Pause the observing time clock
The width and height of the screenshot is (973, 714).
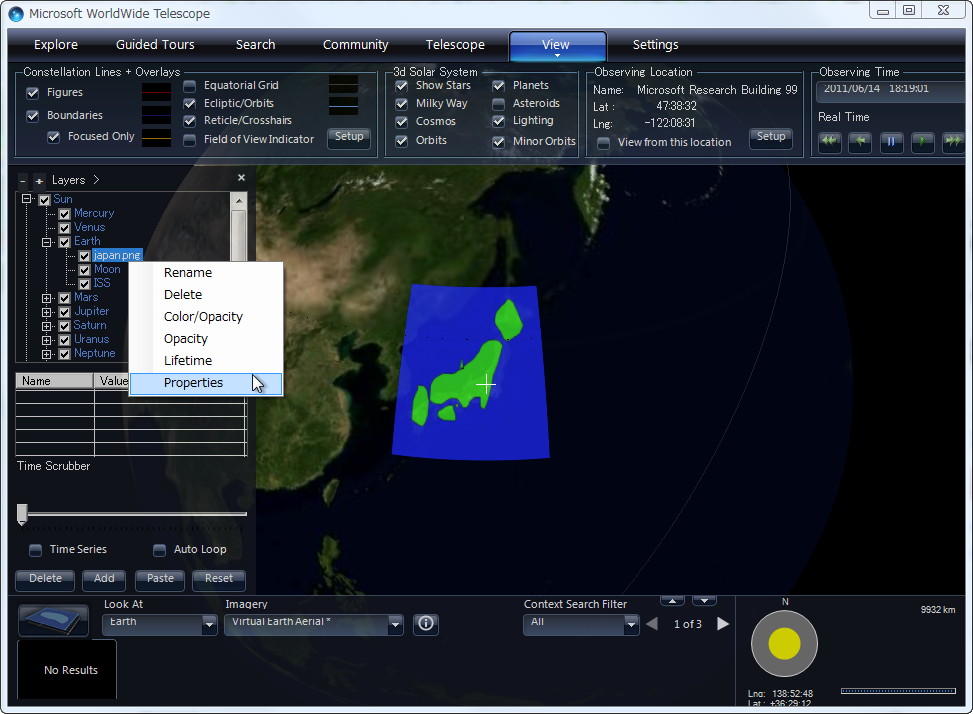pos(890,142)
